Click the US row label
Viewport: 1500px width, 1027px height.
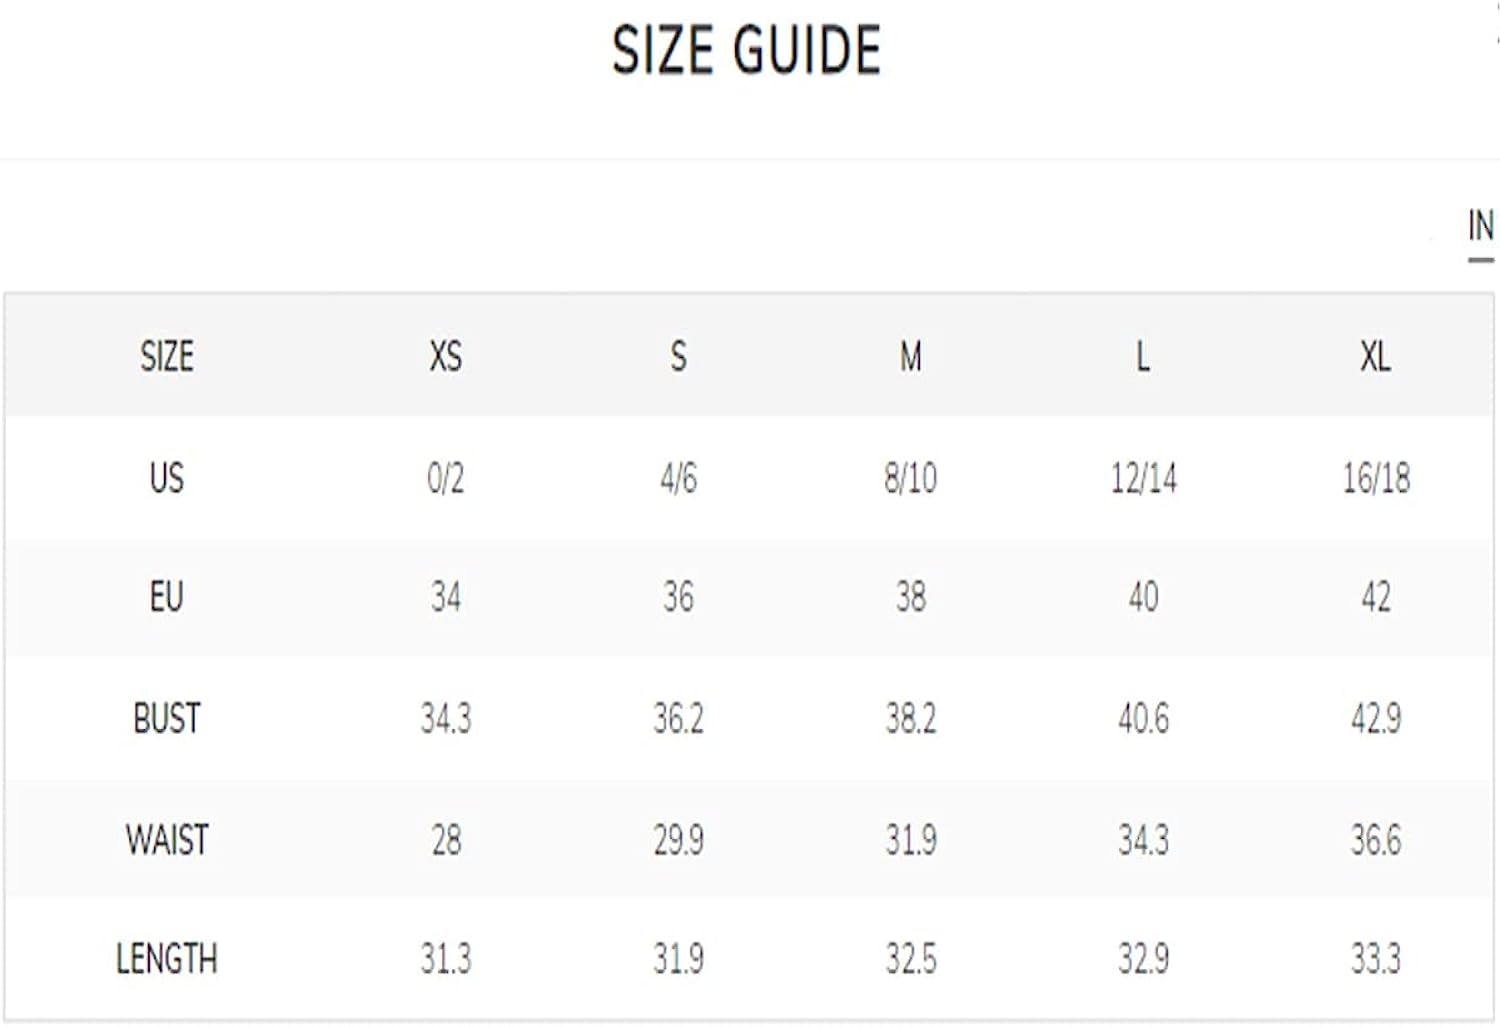167,477
